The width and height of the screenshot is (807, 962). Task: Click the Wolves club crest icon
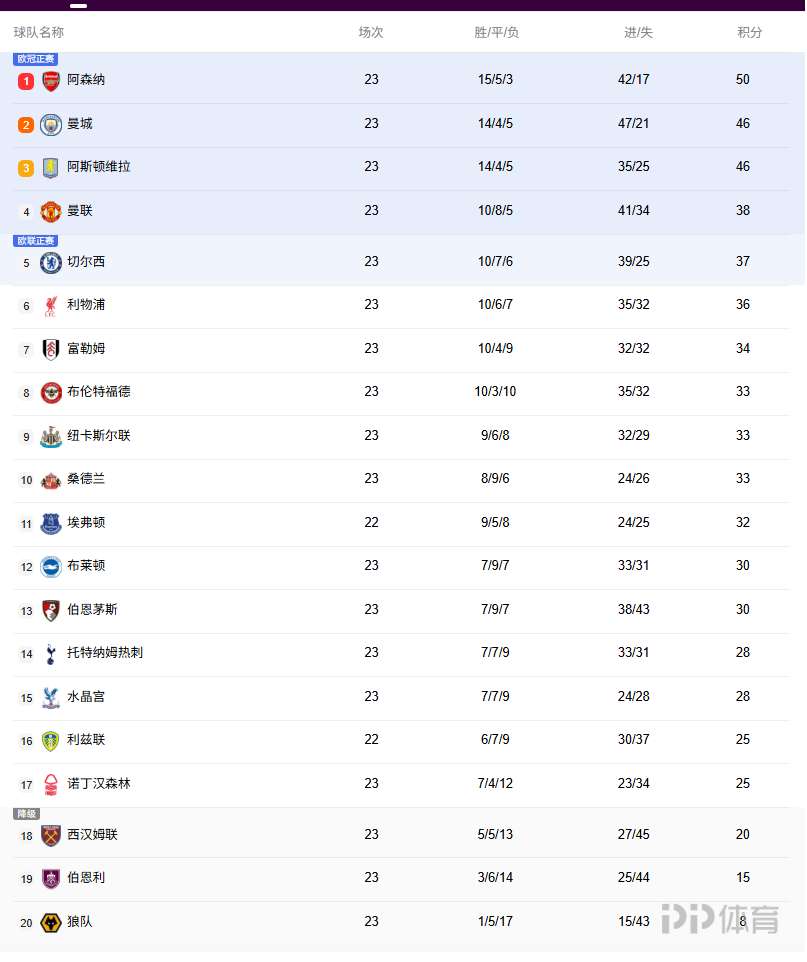click(x=51, y=923)
